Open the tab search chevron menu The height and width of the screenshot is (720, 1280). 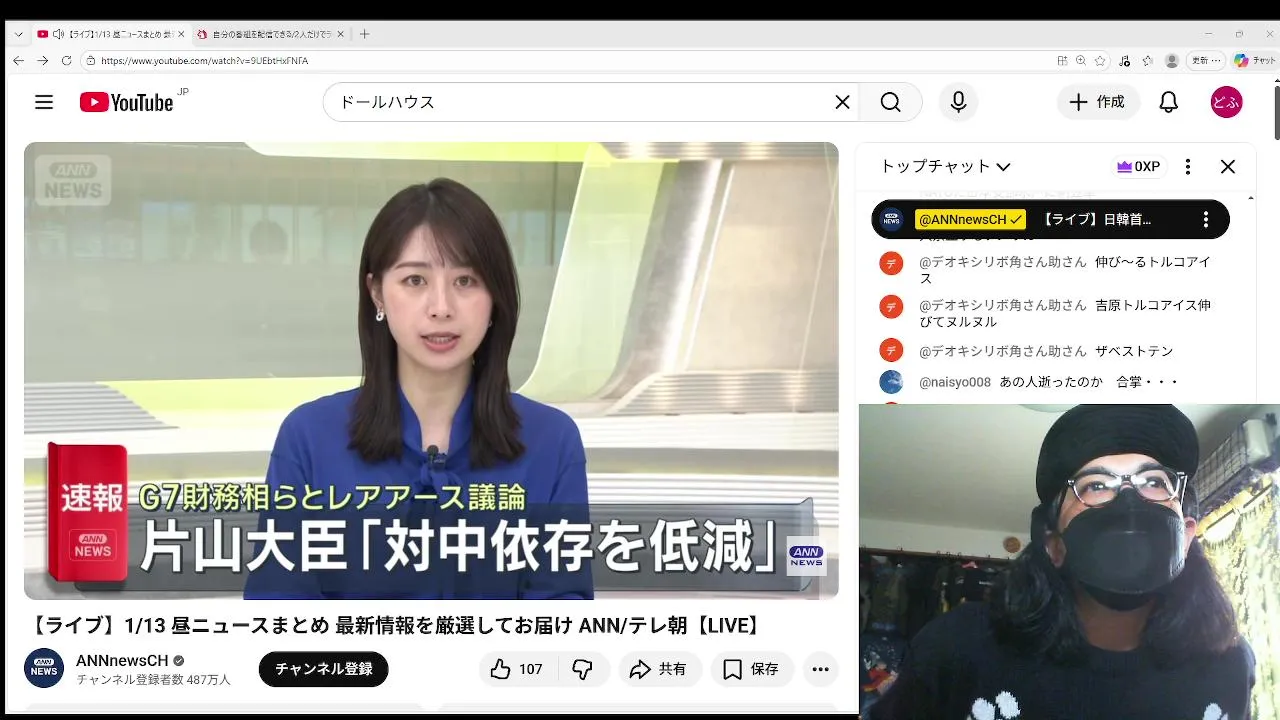18,34
